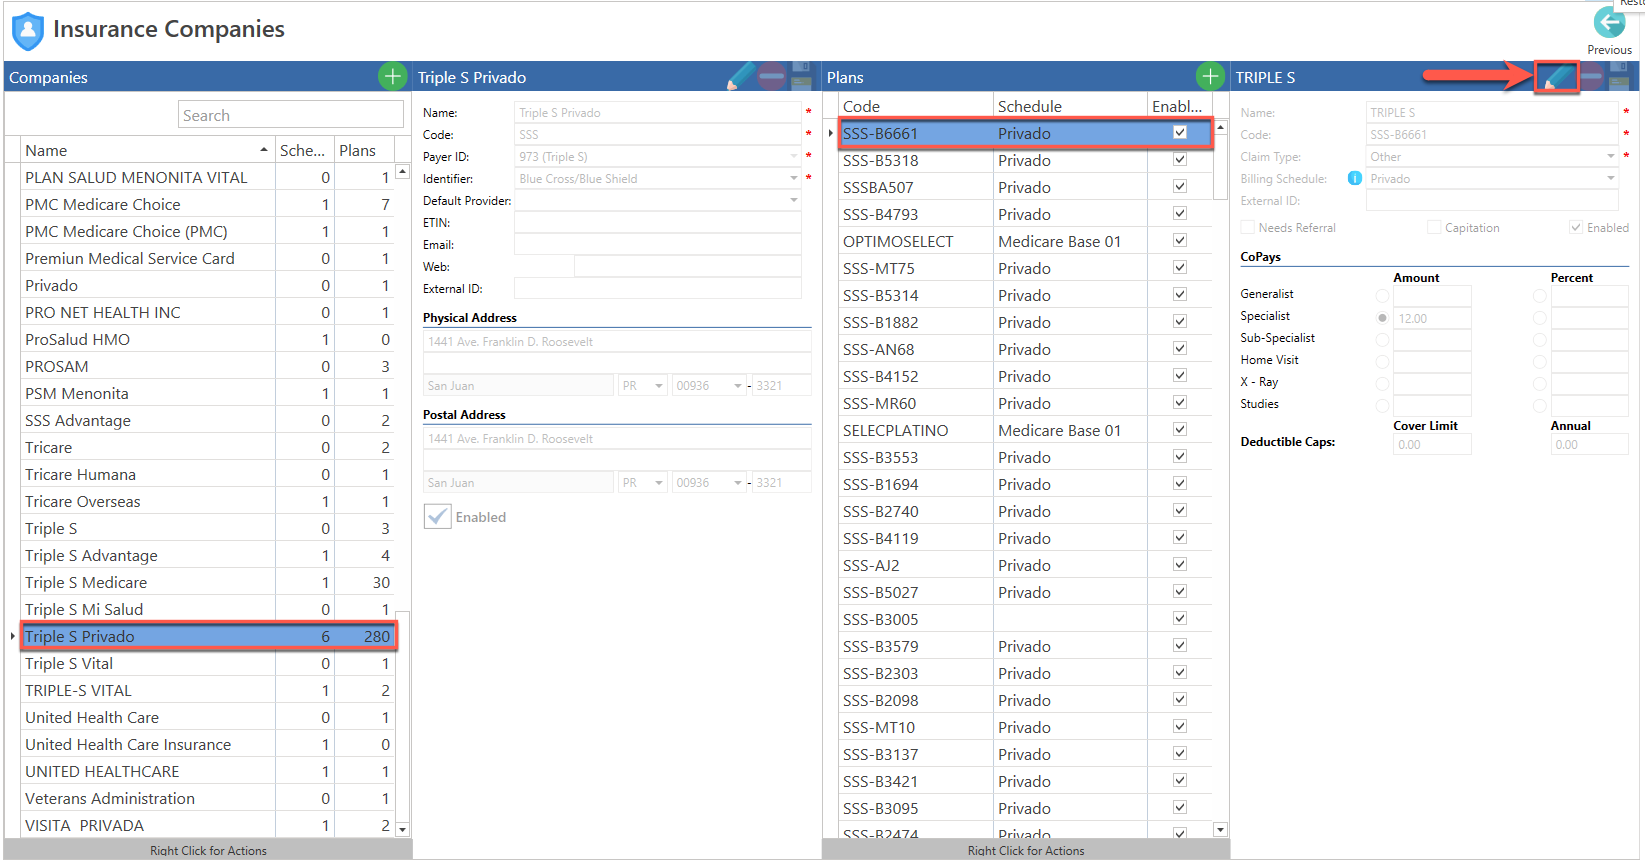The height and width of the screenshot is (863, 1645).
Task: Select the Triple S Medicare company
Action: point(208,582)
